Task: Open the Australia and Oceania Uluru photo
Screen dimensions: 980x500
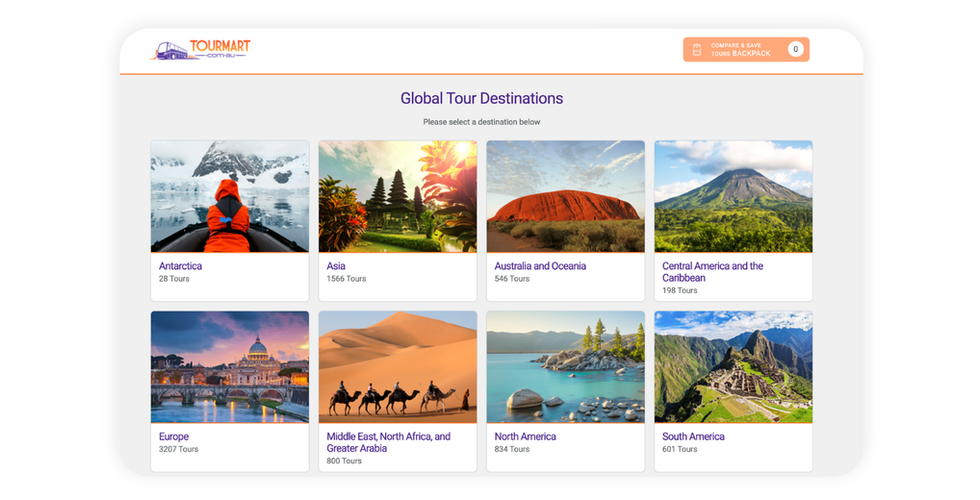Action: [565, 196]
